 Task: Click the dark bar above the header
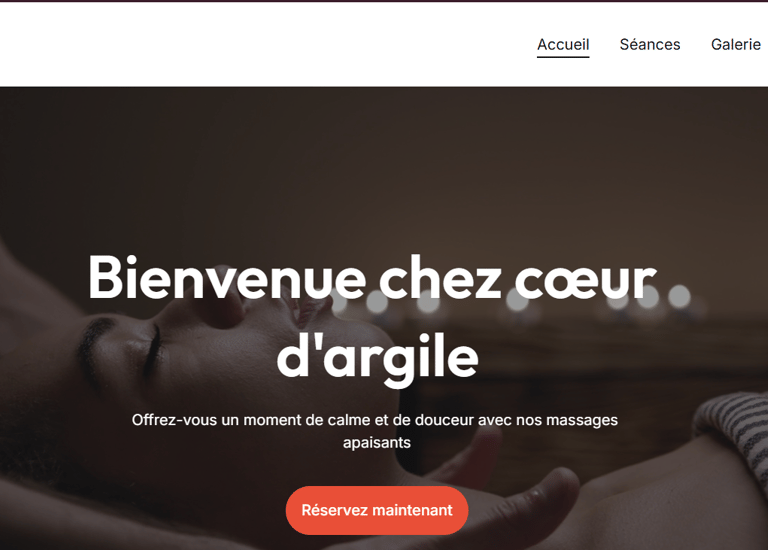pyautogui.click(x=384, y=1)
